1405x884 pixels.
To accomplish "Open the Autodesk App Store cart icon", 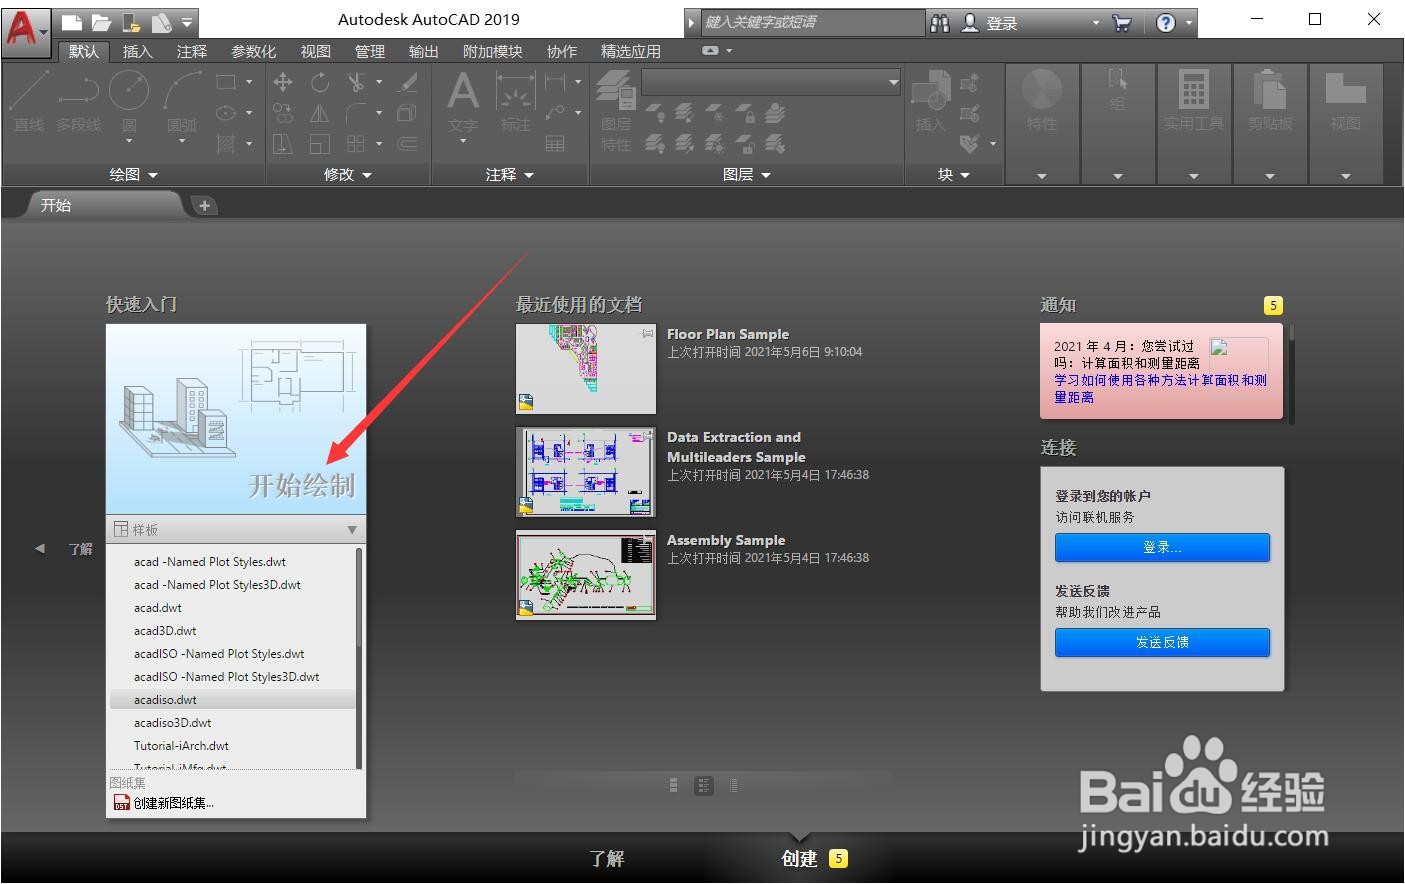I will coord(1121,23).
